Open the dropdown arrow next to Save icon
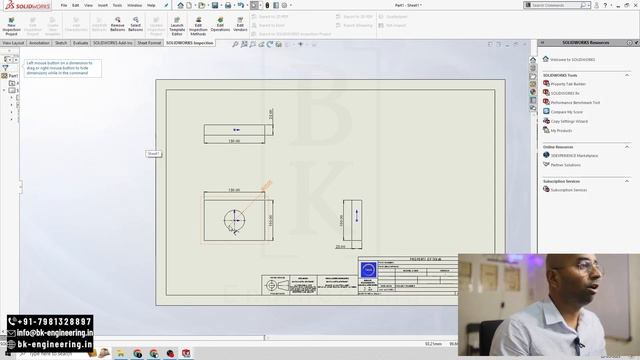This screenshot has width=640, height=360. (x=220, y=5)
